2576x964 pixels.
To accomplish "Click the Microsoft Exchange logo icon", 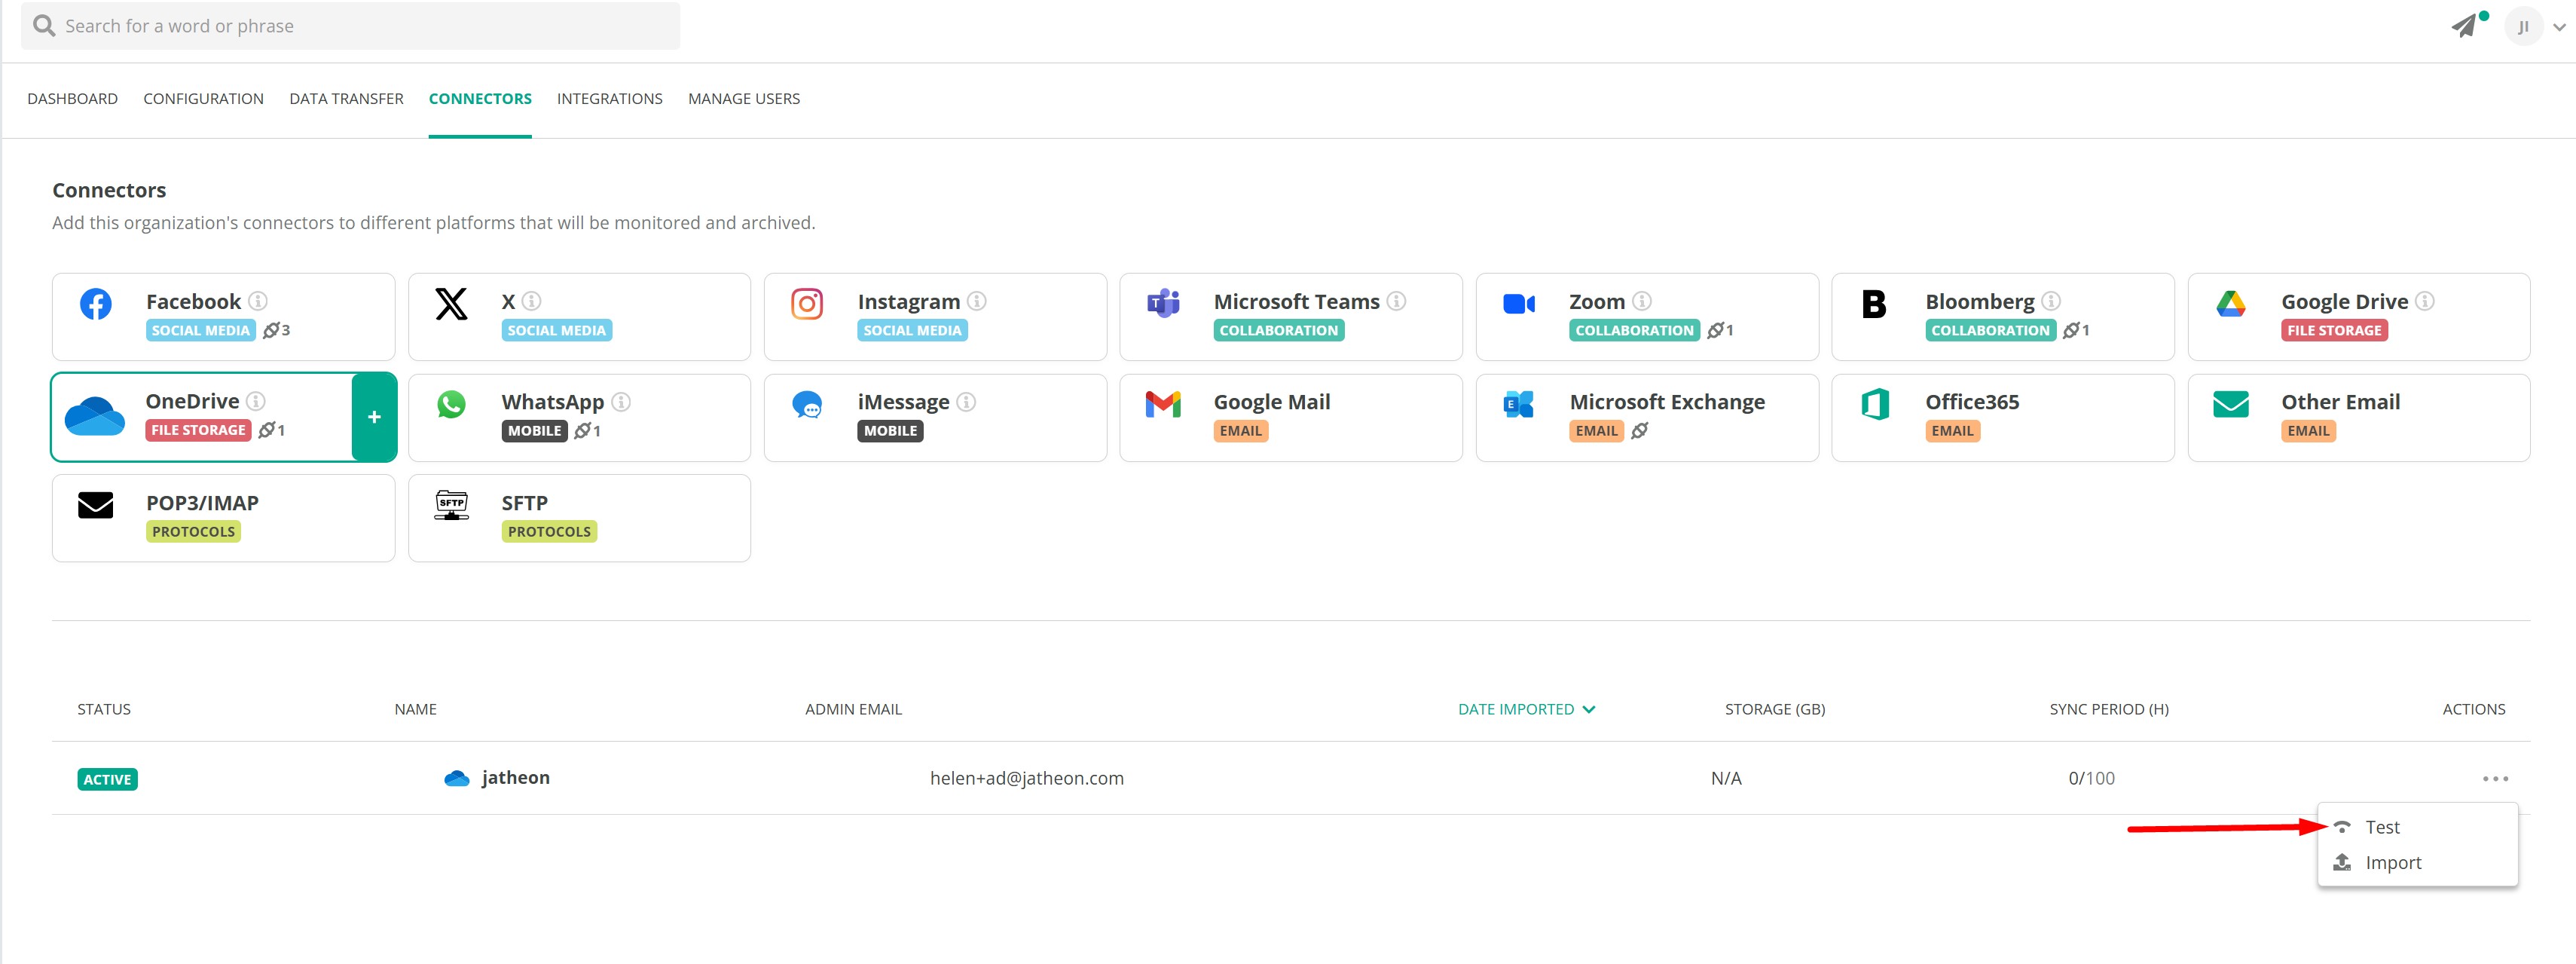I will coord(1519,404).
